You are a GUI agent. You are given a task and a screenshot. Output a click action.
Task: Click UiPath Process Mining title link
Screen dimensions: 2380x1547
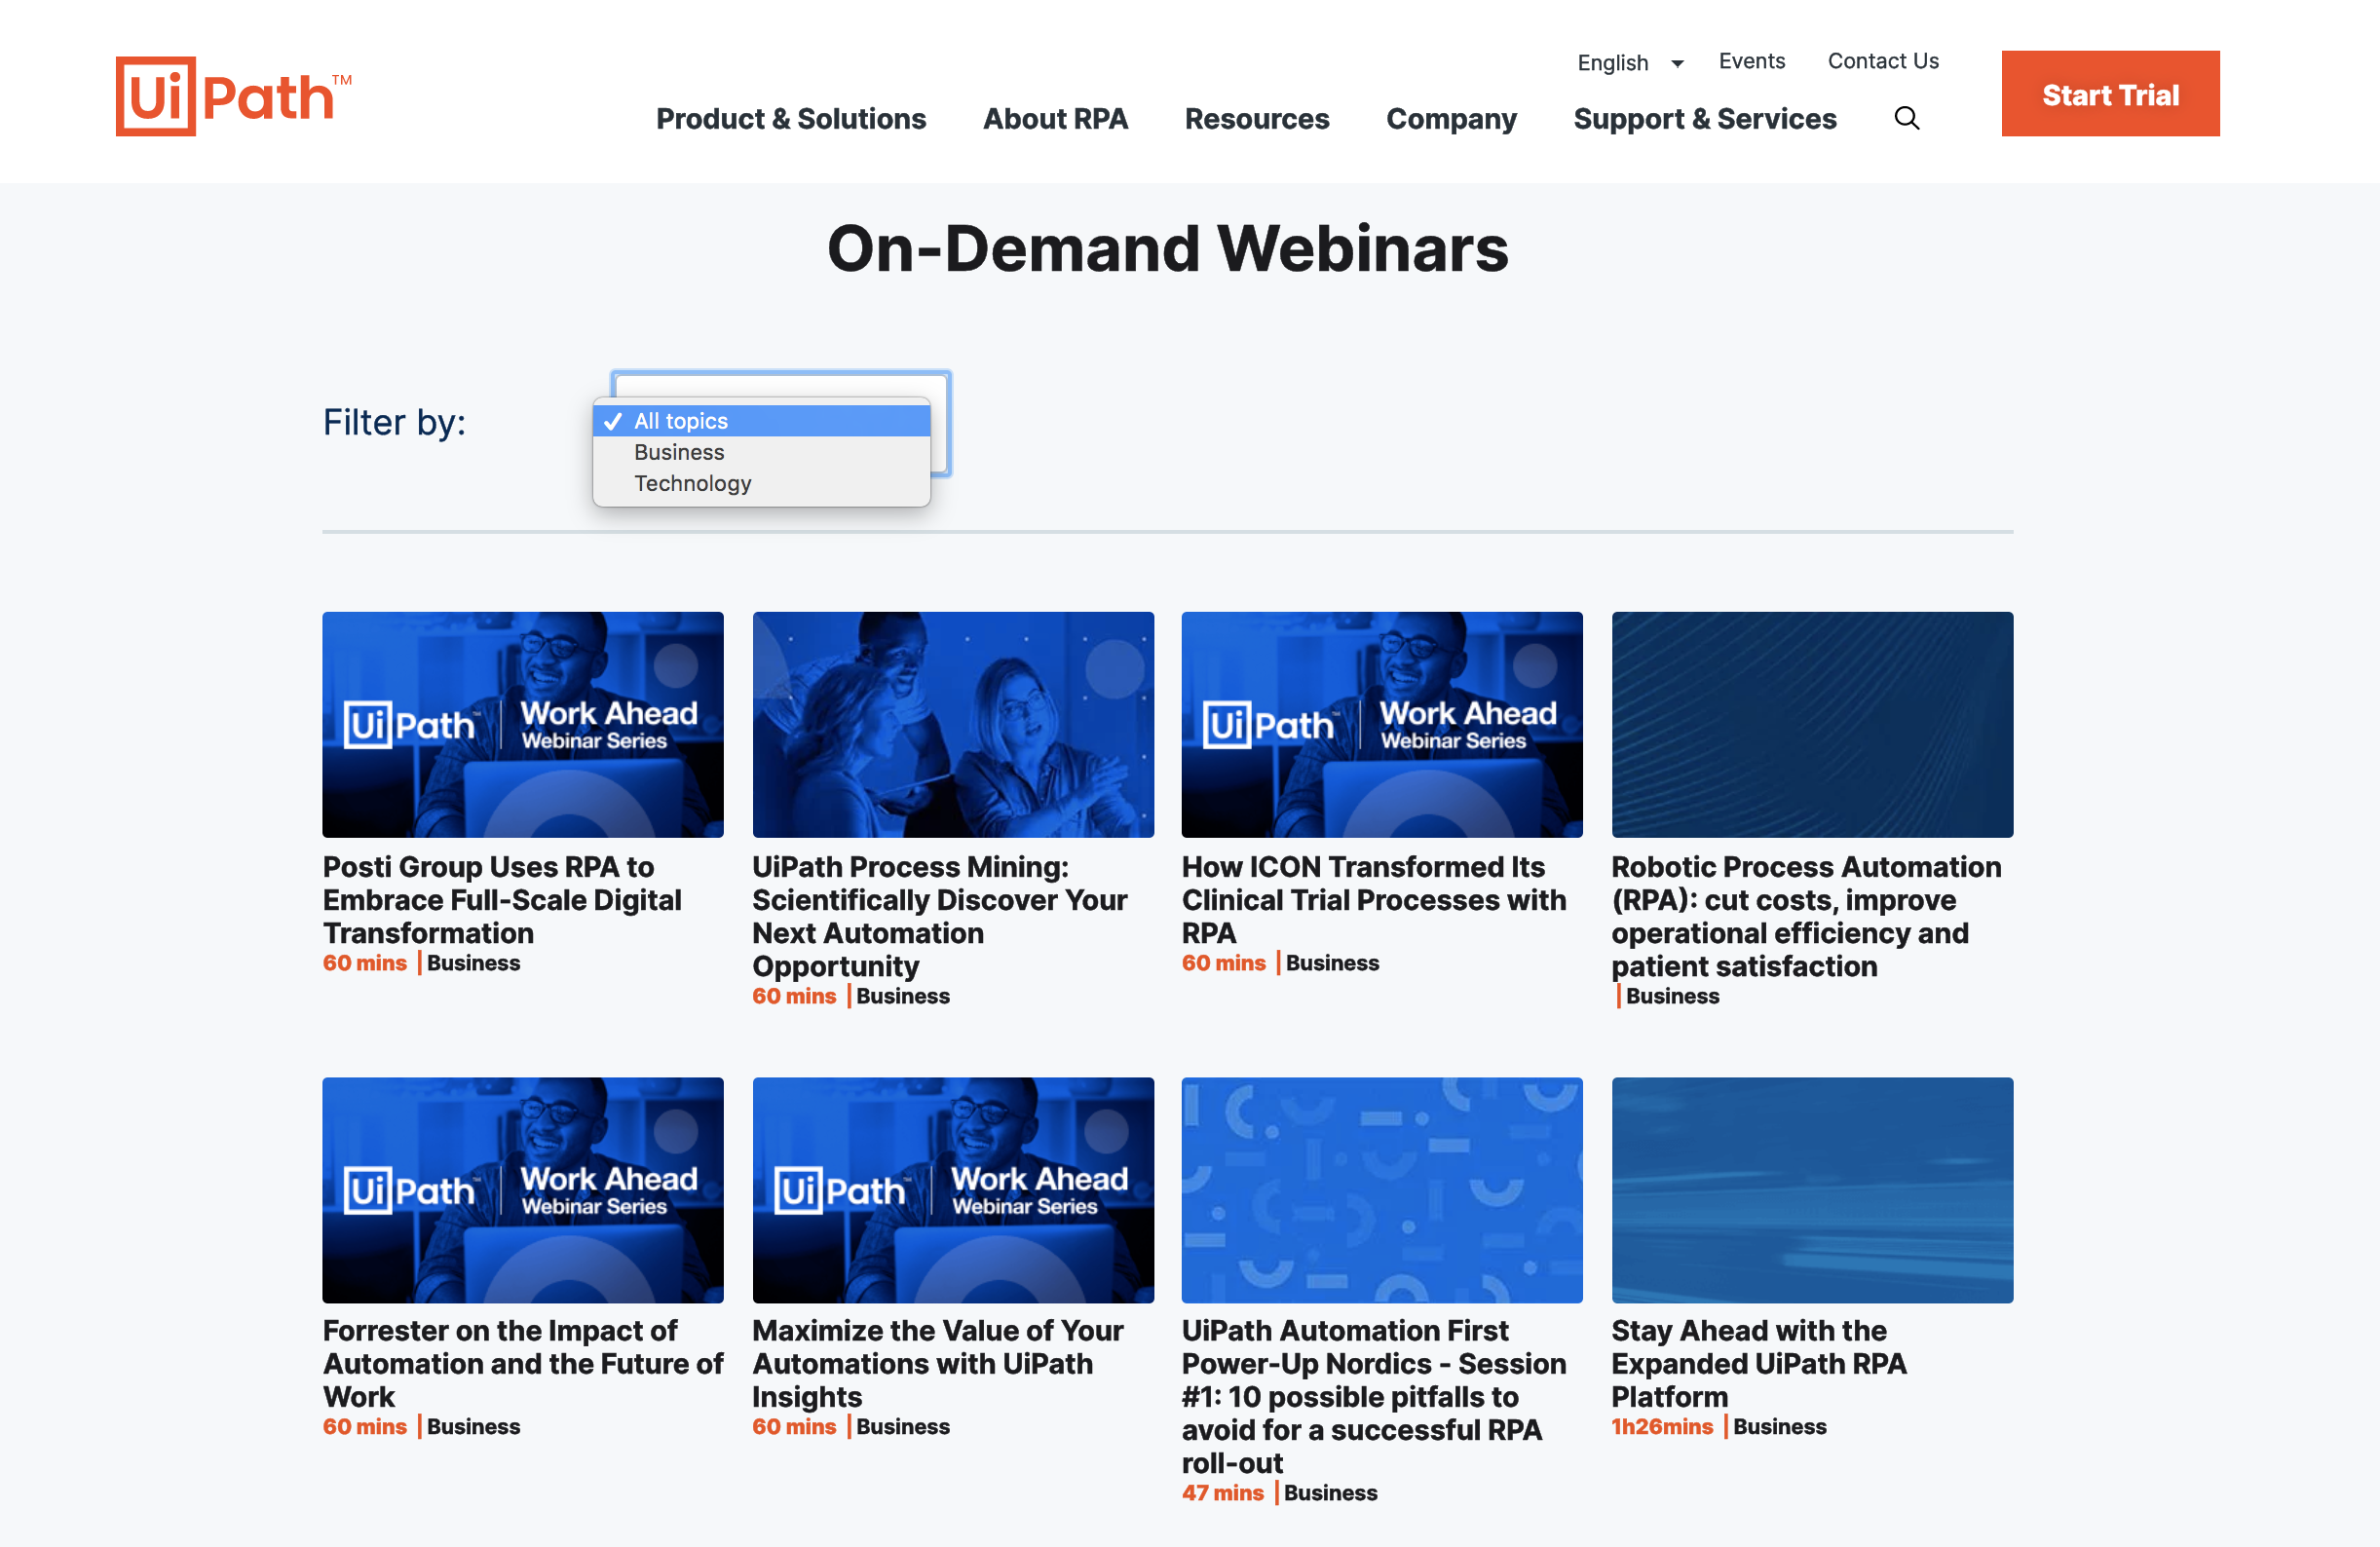(x=940, y=916)
